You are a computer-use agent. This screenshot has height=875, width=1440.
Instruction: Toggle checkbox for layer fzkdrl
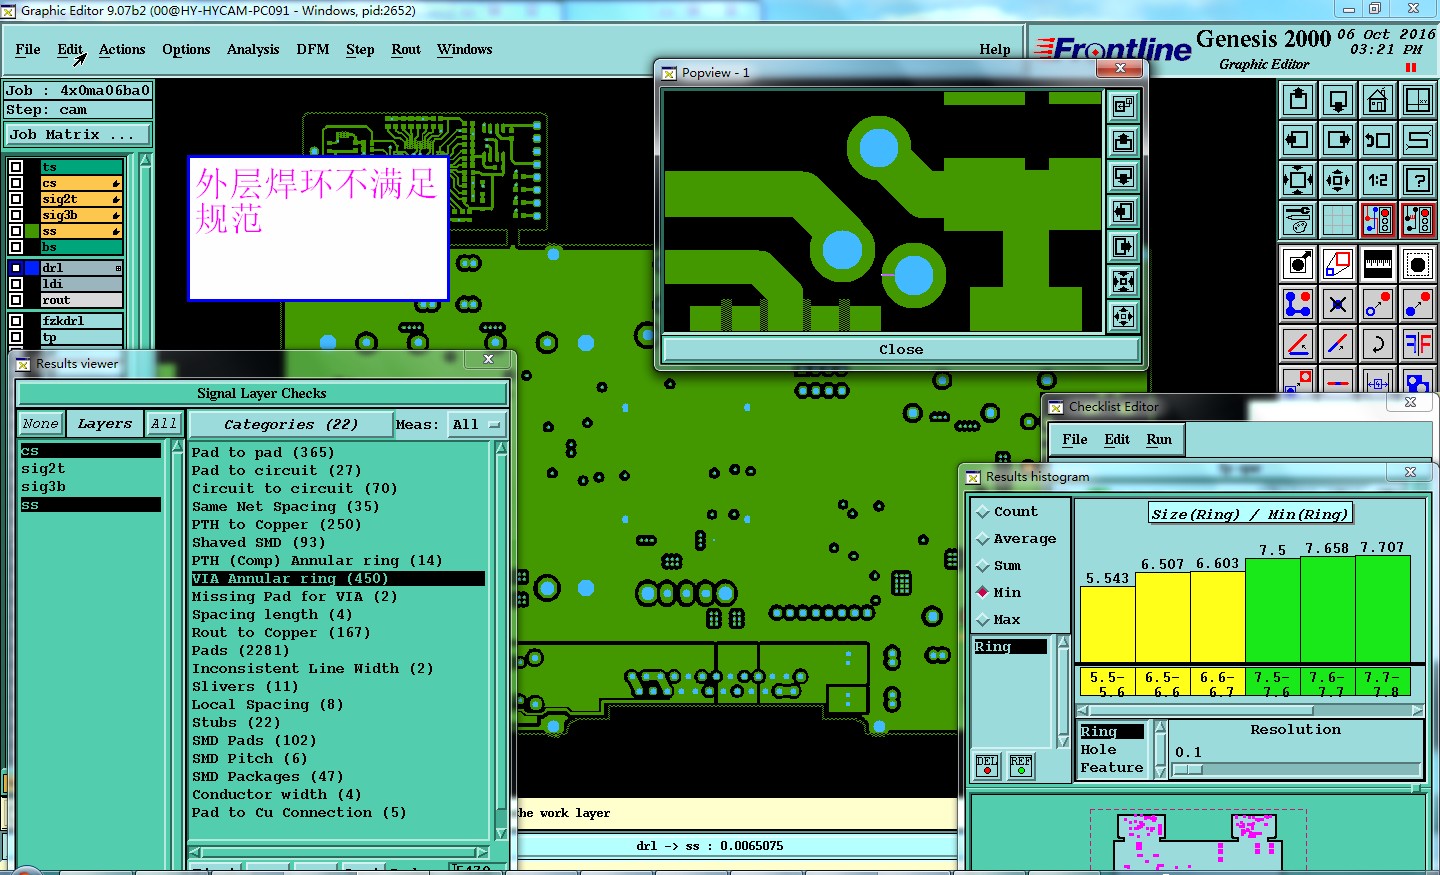(x=16, y=321)
